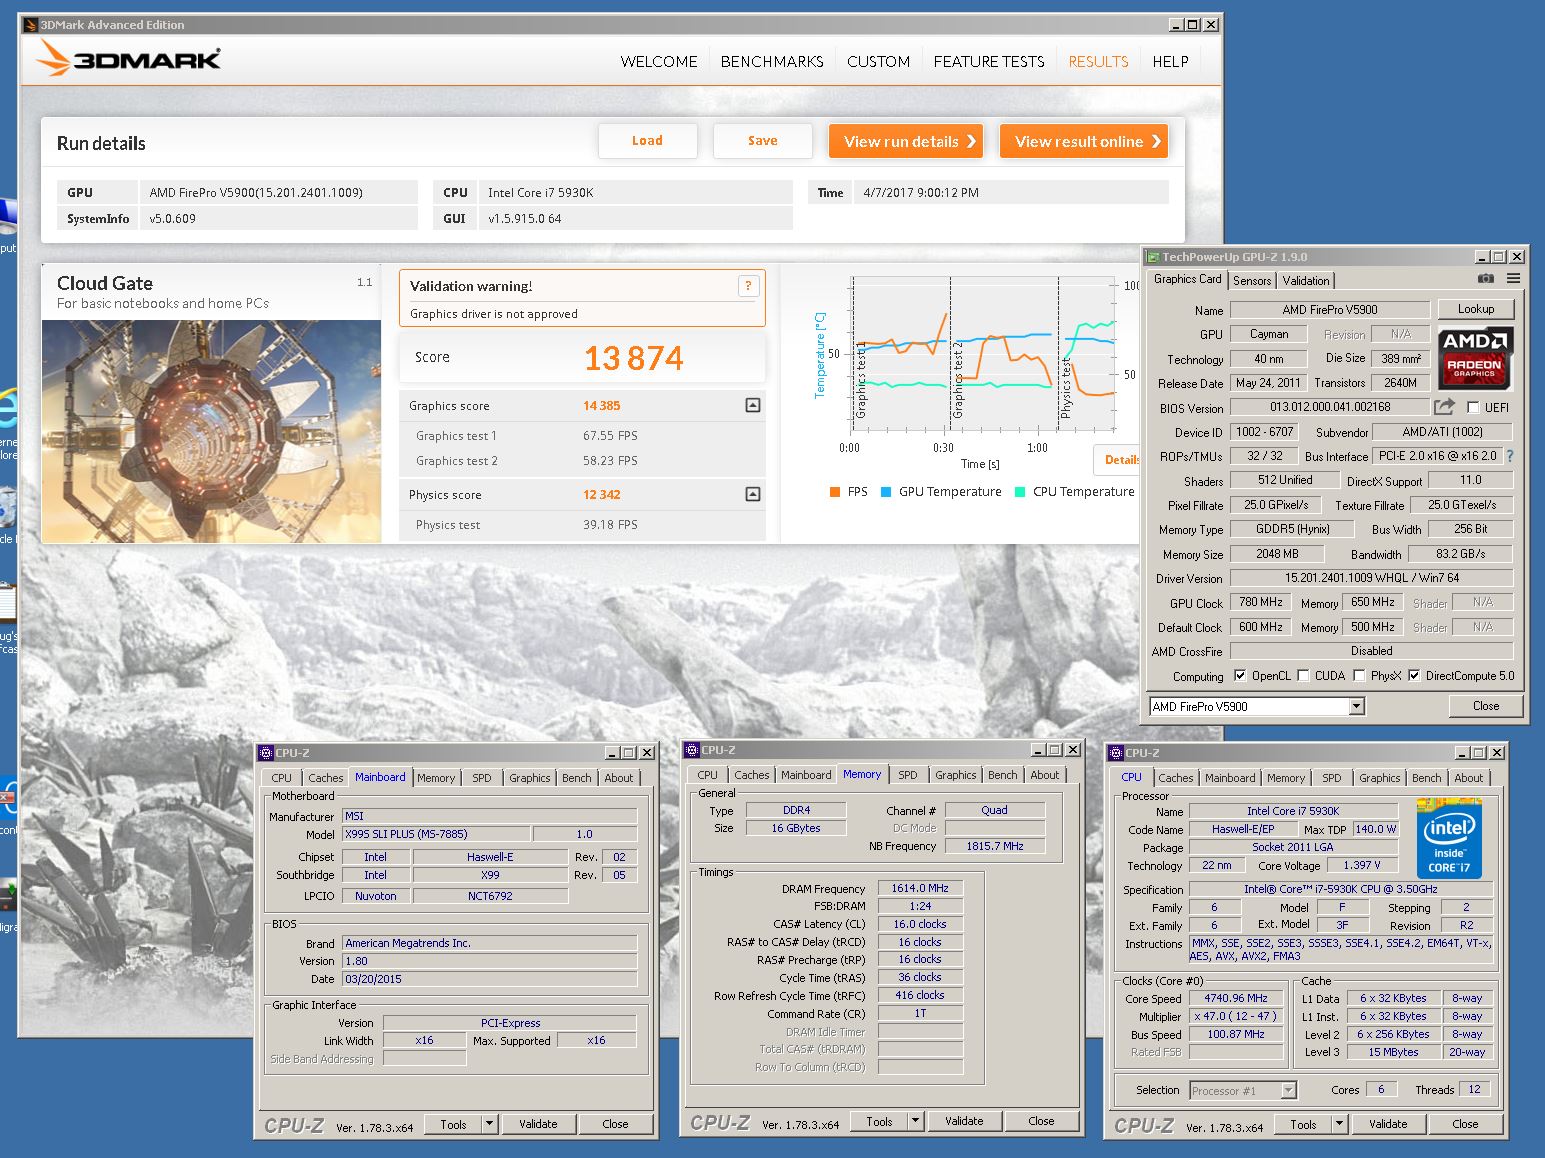
Task: Click the Close button in GPU-Z
Action: tap(1486, 706)
